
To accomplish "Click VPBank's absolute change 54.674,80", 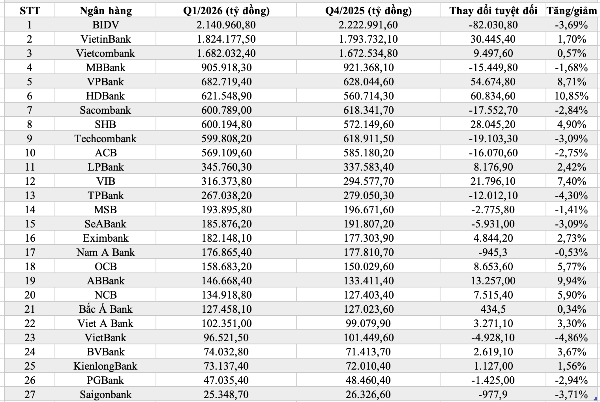I will coord(493,82).
